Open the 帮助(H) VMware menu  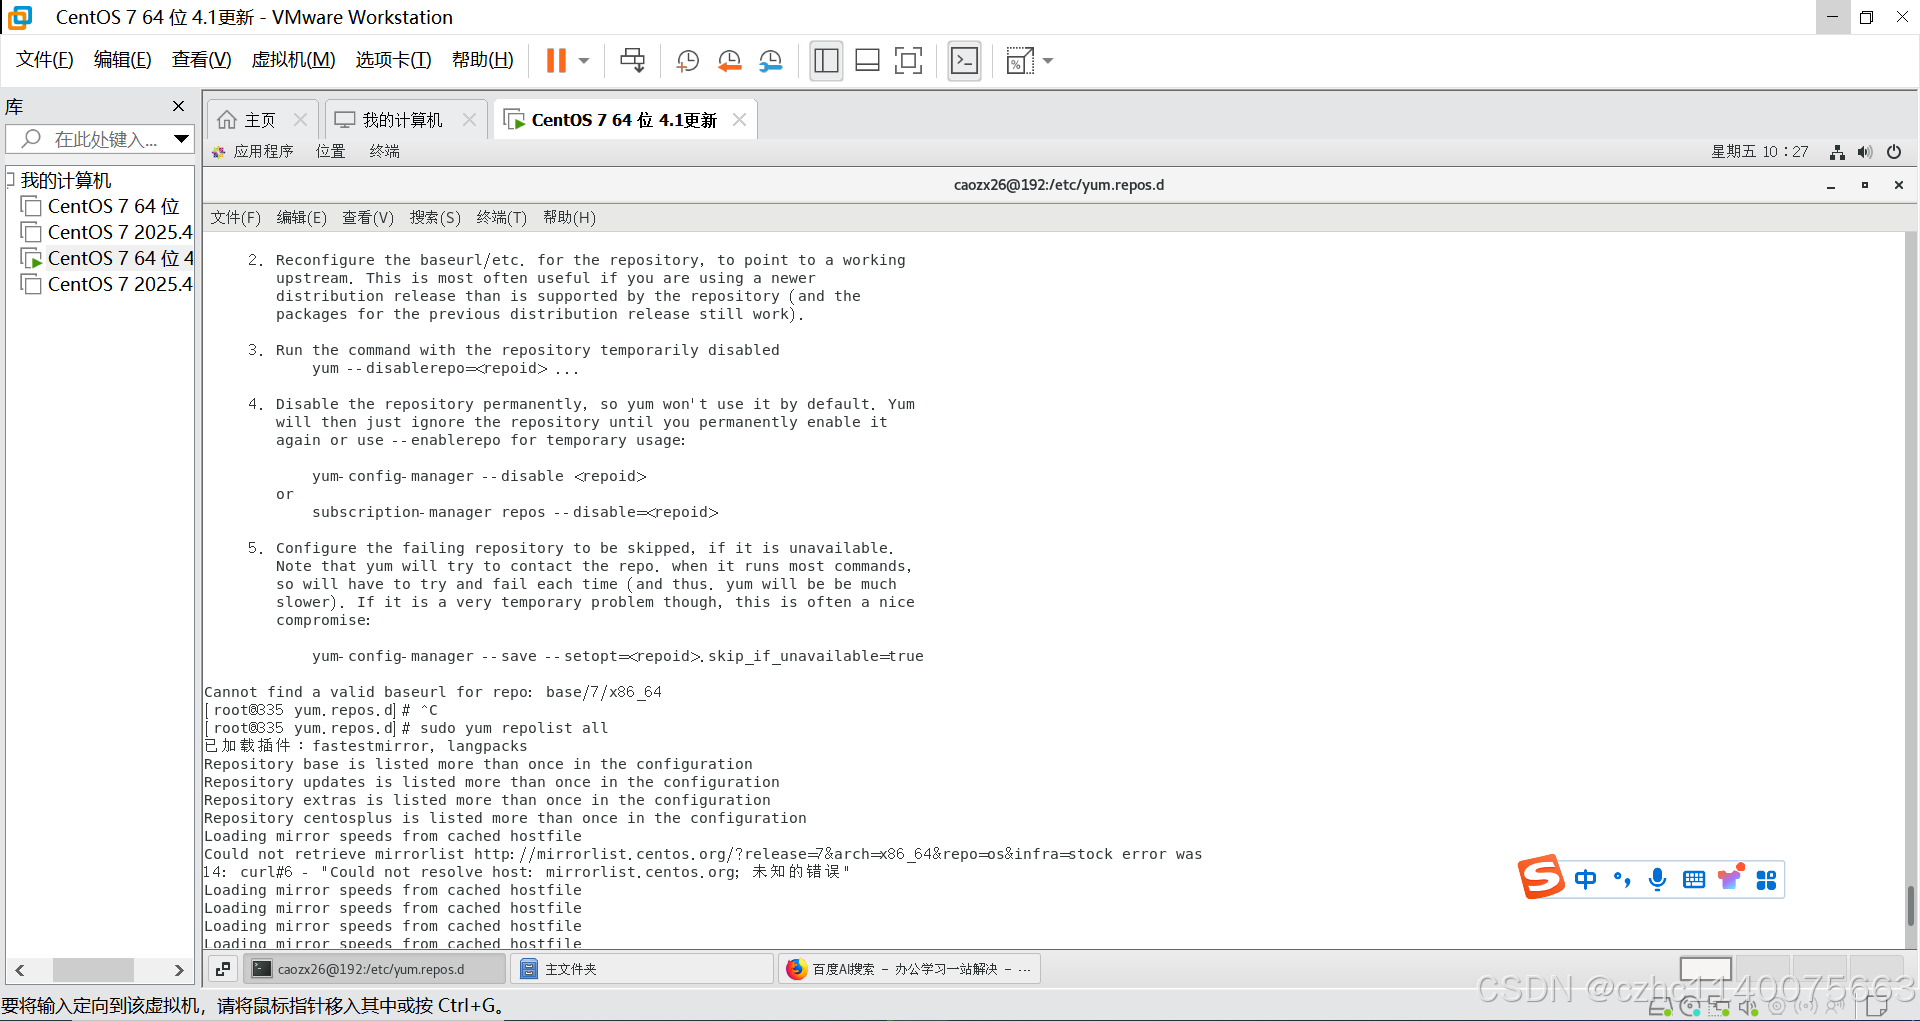[483, 60]
